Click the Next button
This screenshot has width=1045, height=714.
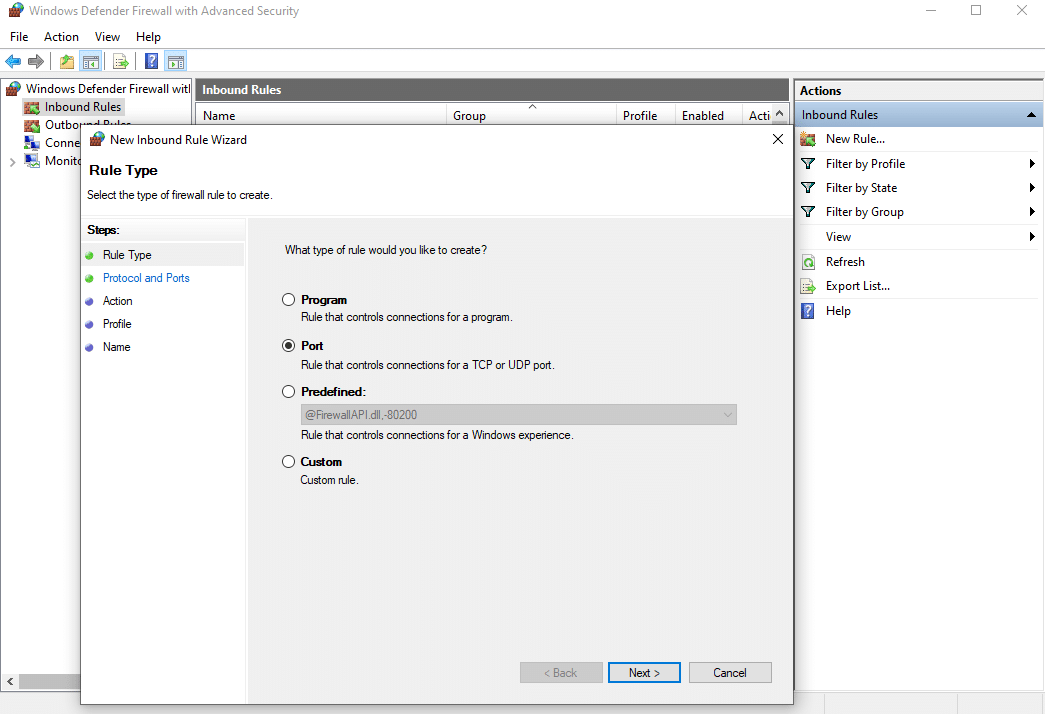tap(644, 673)
